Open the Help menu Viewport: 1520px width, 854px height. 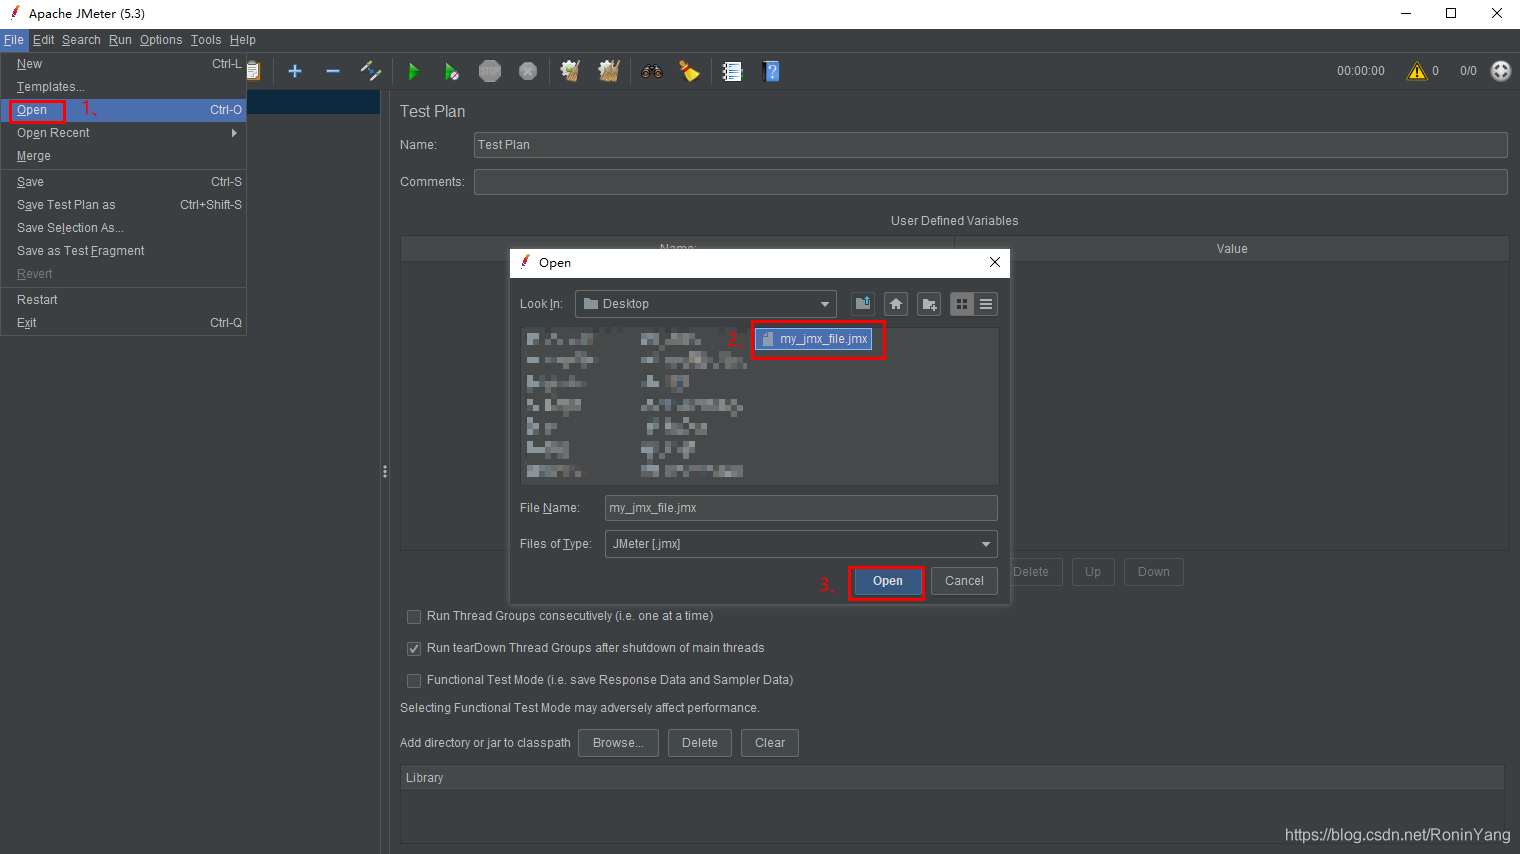243,40
